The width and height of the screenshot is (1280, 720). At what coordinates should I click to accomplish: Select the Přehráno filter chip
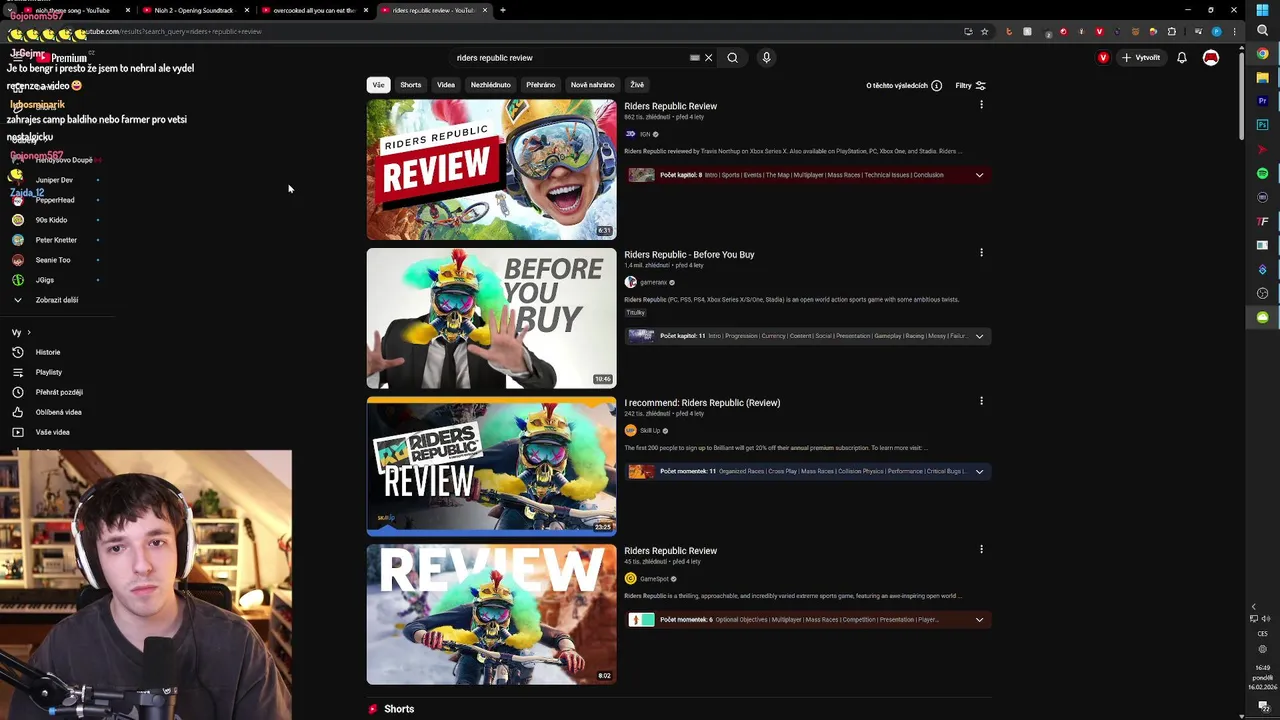click(541, 85)
